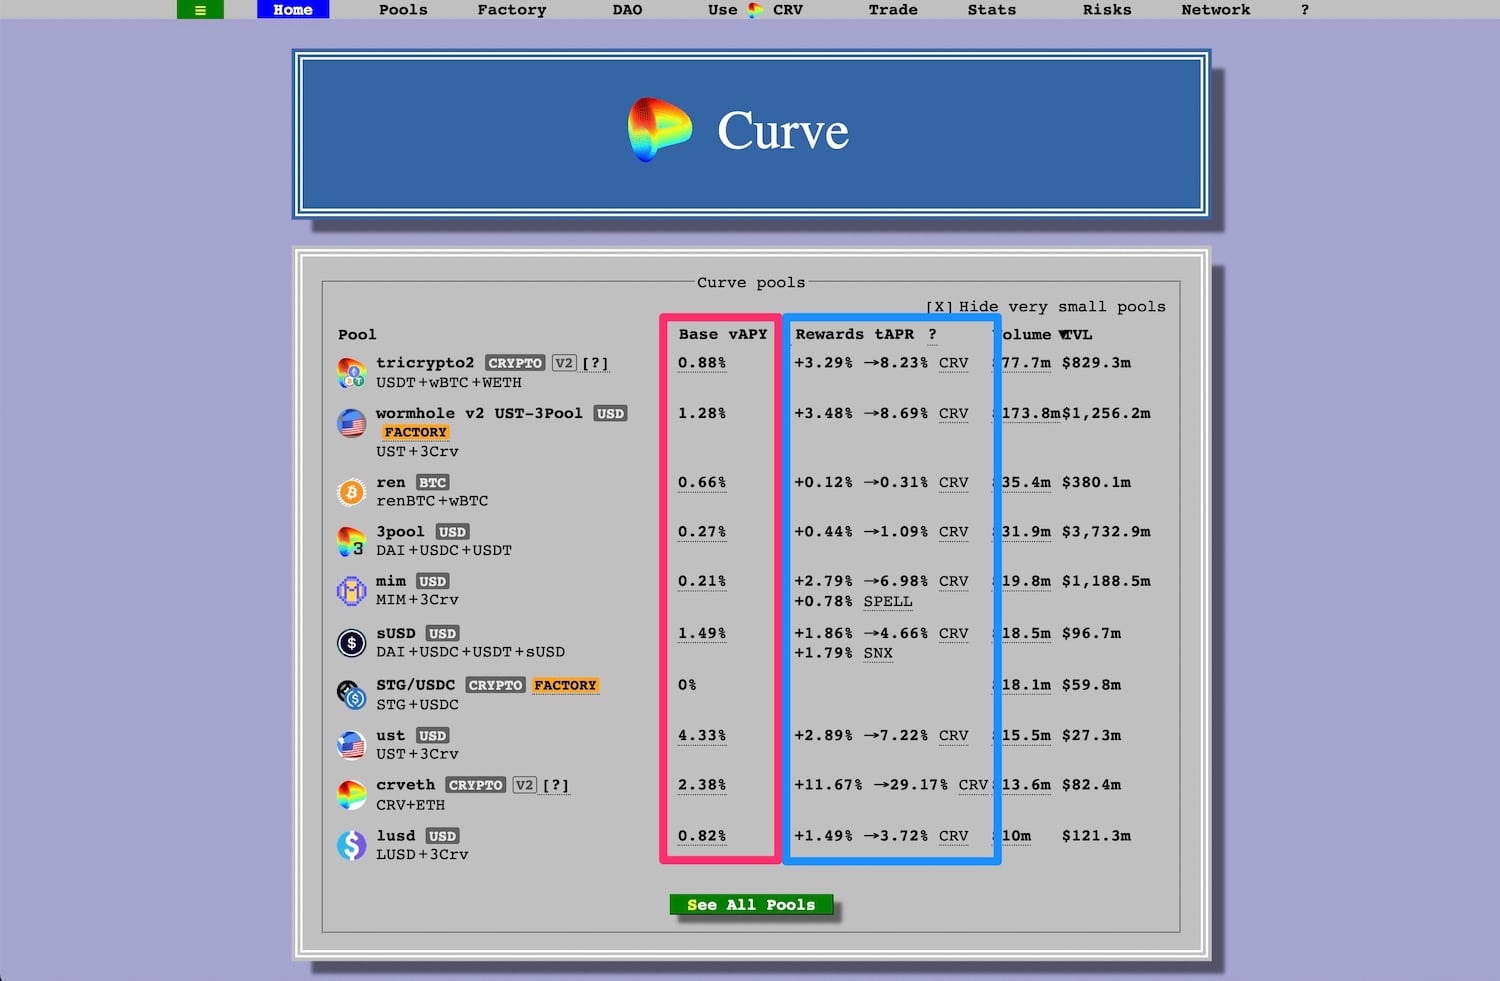The width and height of the screenshot is (1500, 981).
Task: Click the 2.38% base vAPY of crveth
Action: tap(702, 785)
